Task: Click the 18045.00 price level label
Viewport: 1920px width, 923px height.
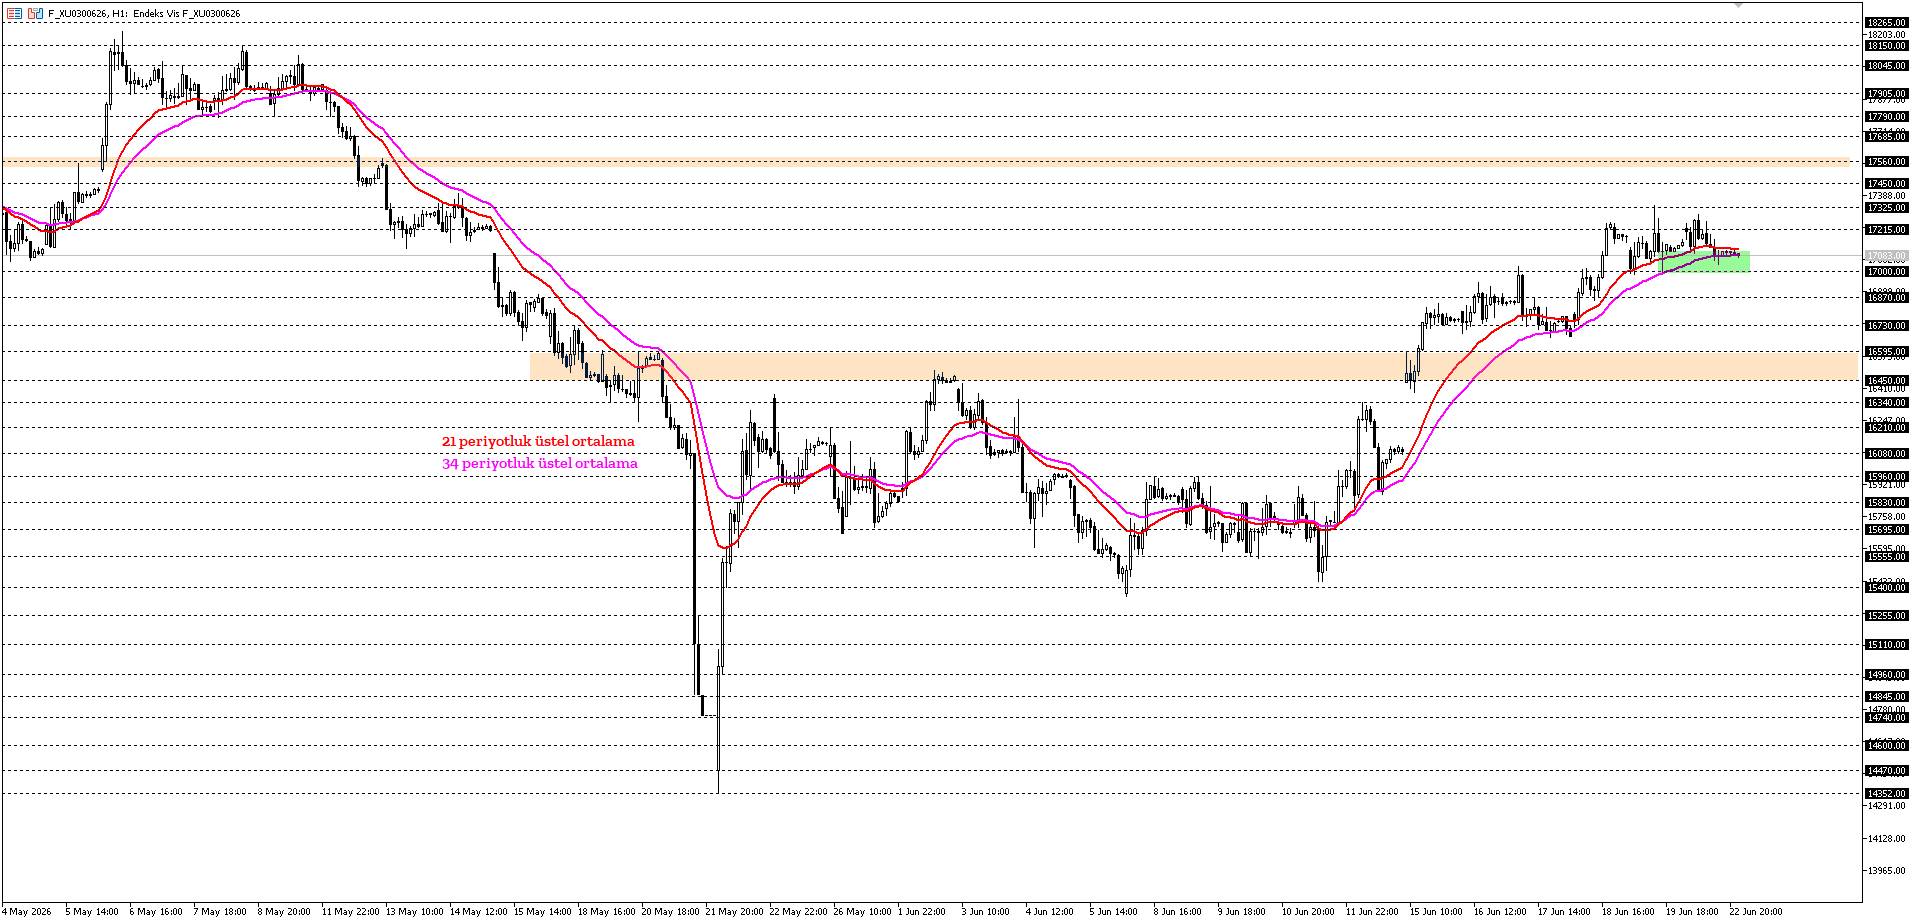Action: coord(1886,66)
